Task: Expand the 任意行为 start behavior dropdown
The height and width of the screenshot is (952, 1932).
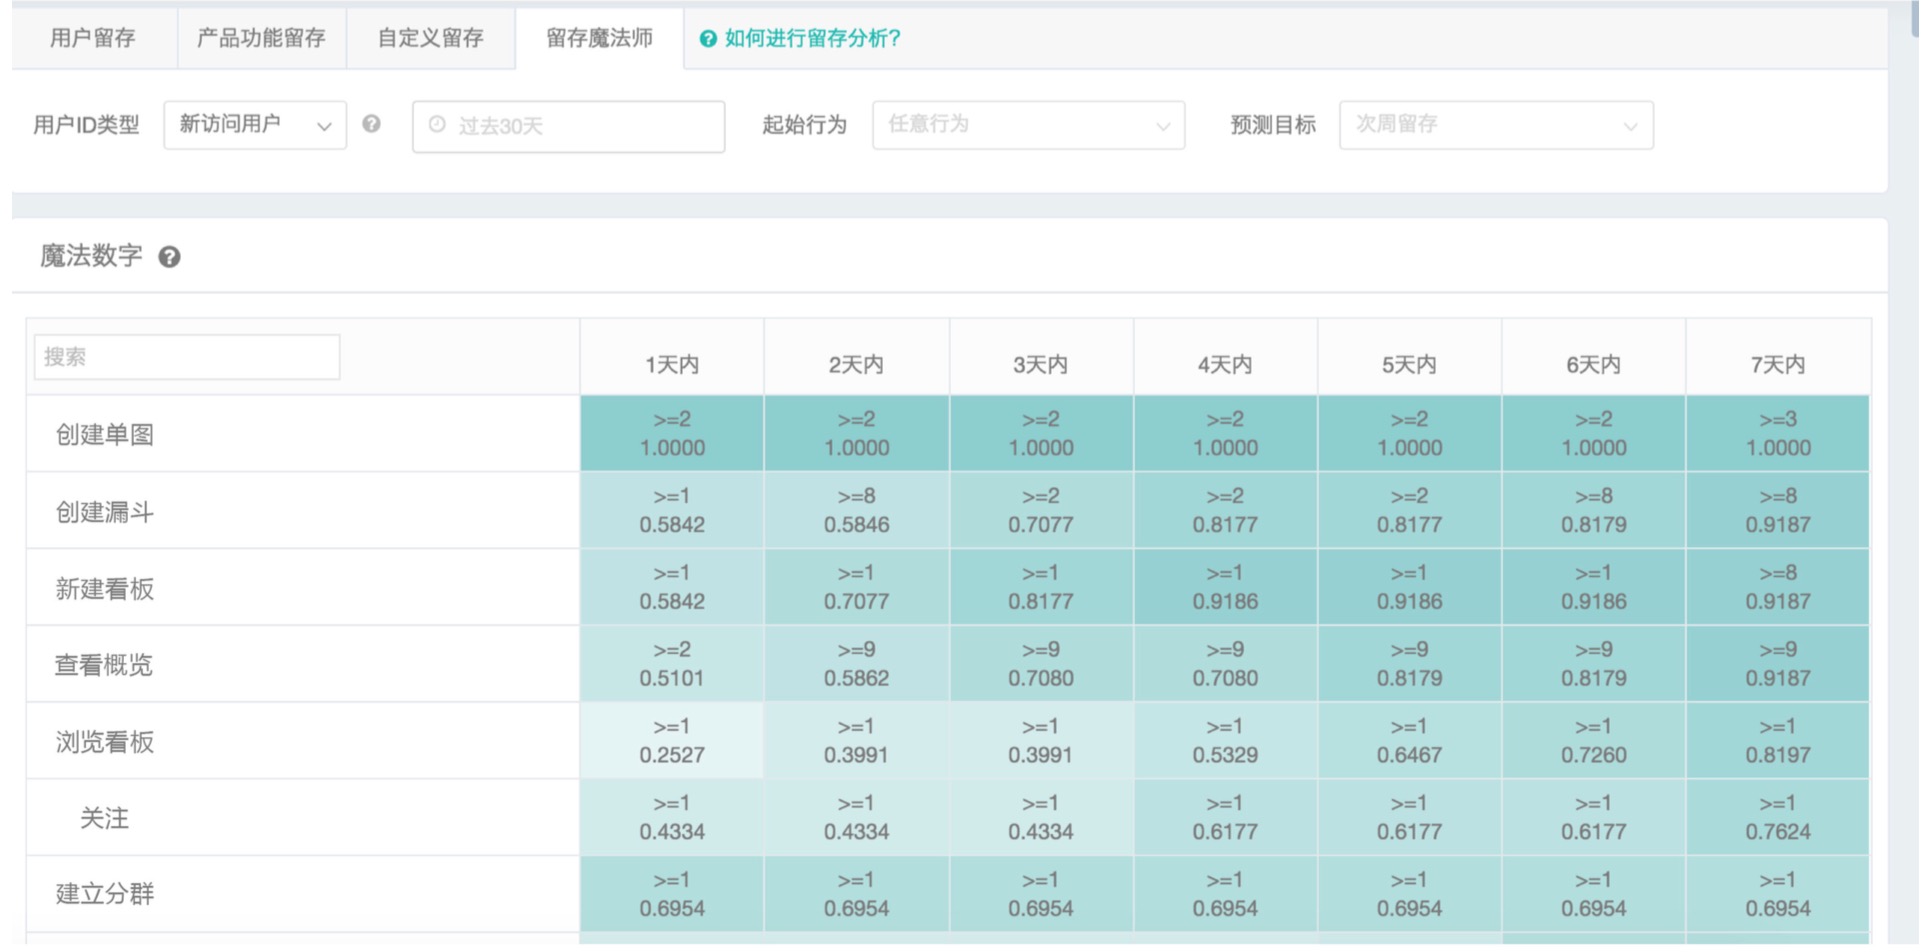Action: 1028,125
